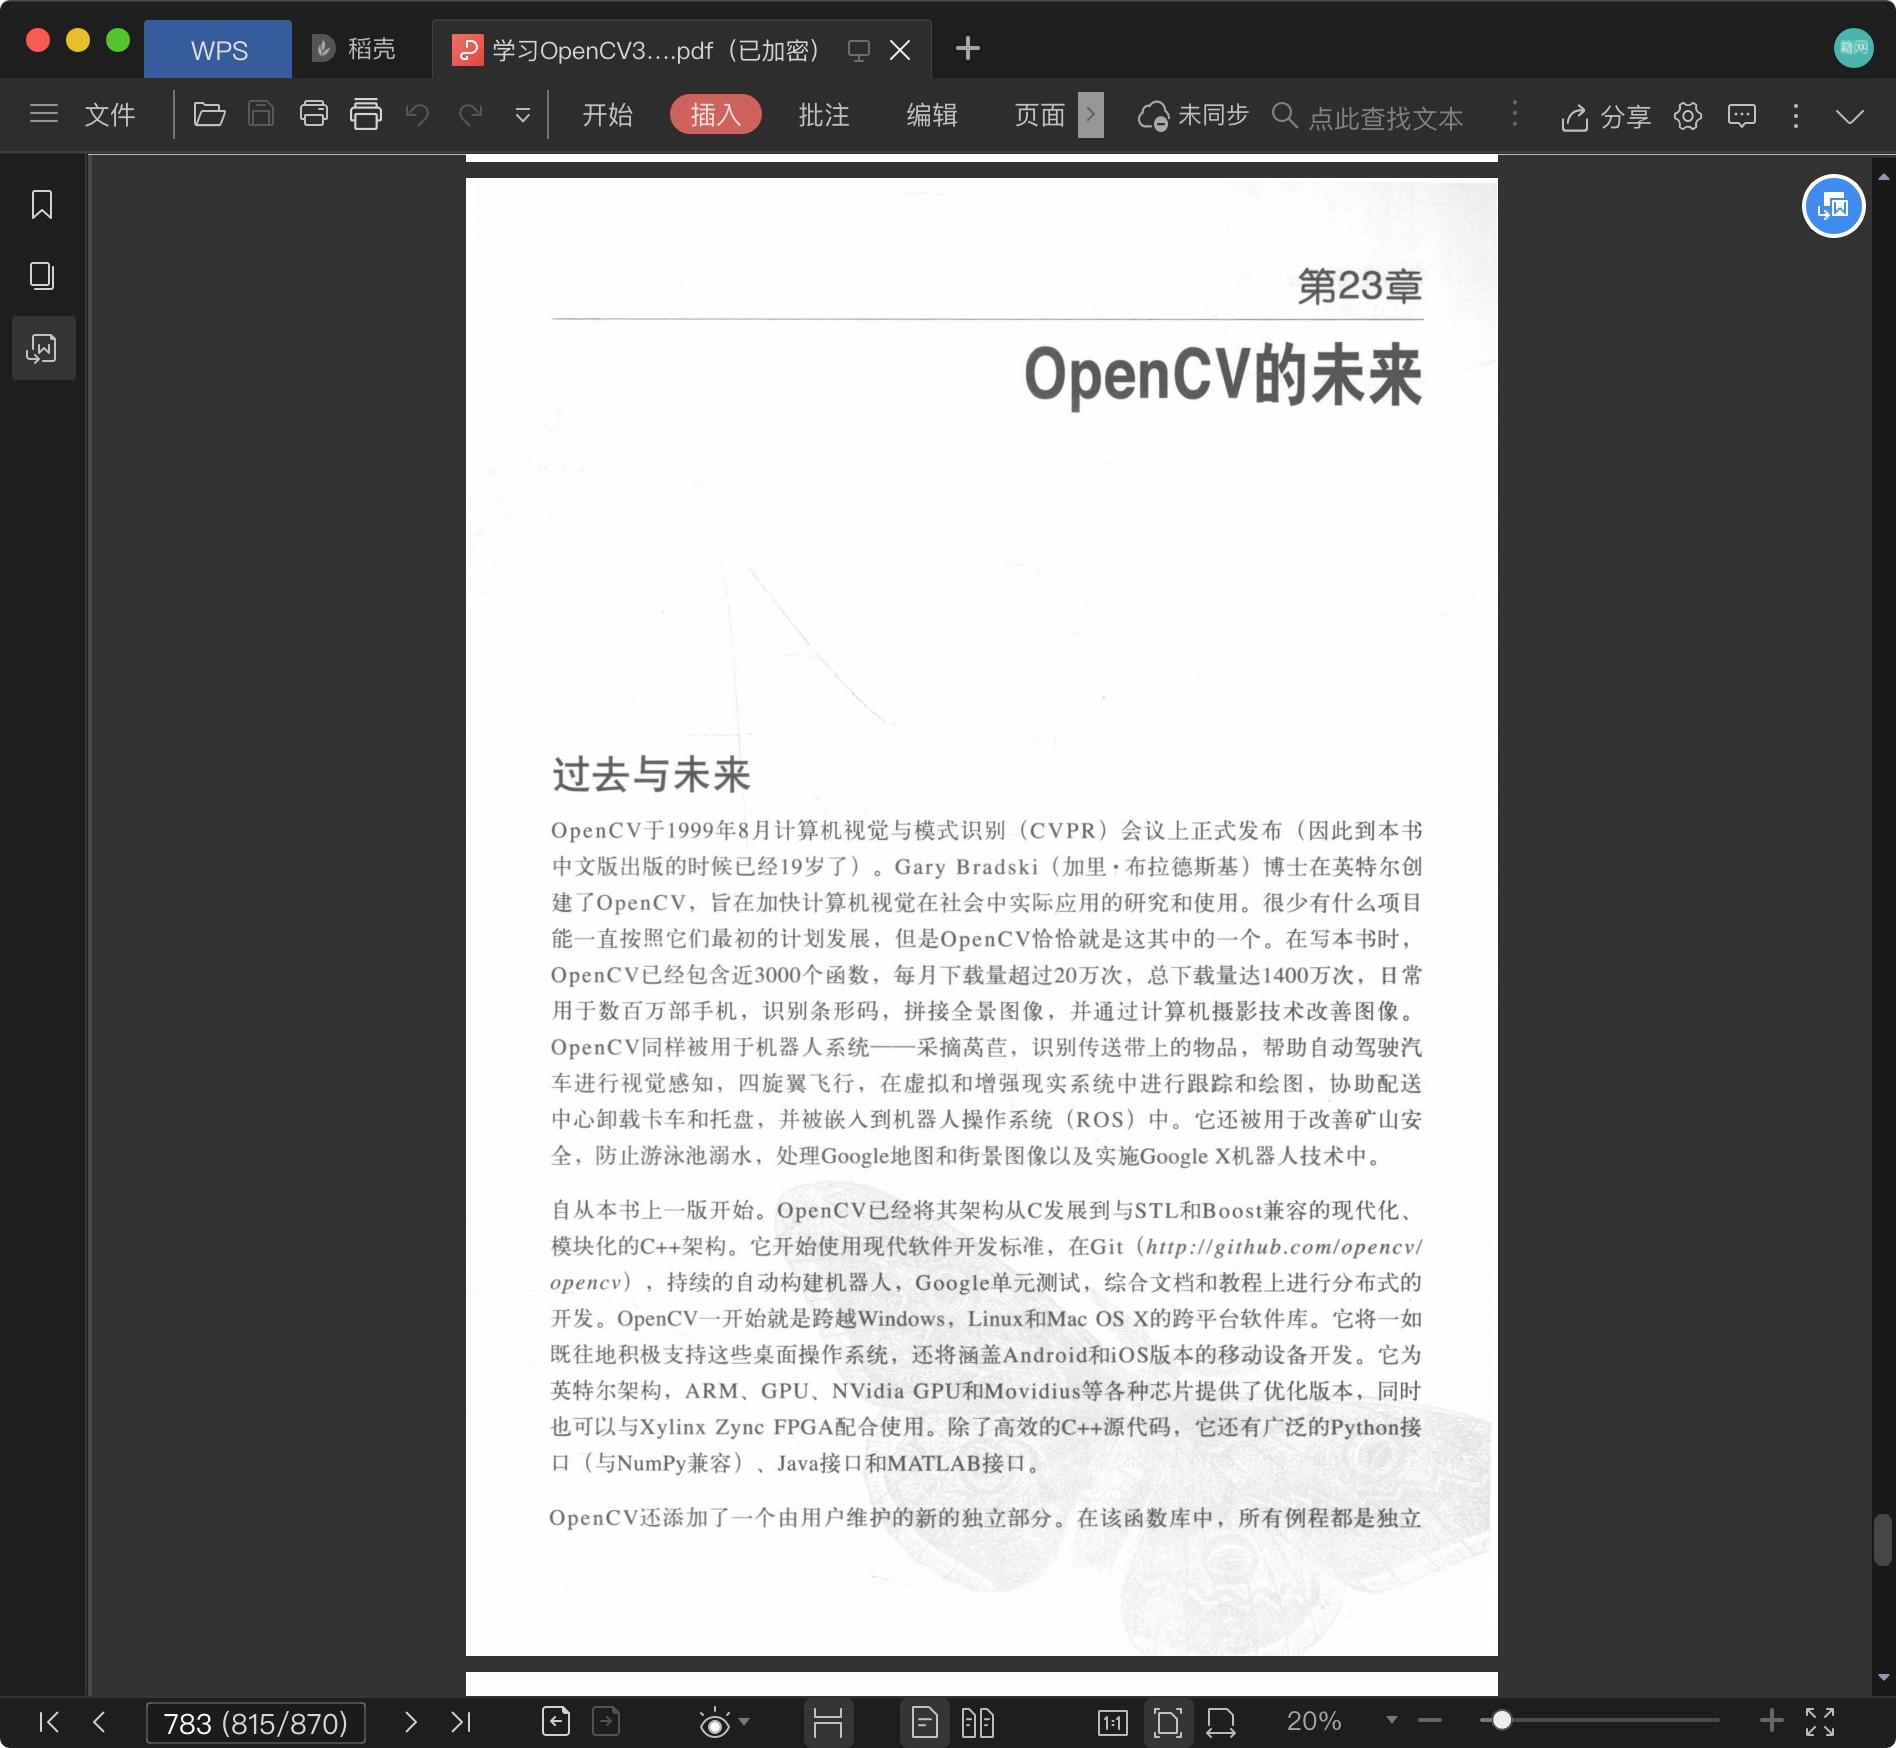
Task: Open the hamburger menu
Action: click(44, 114)
